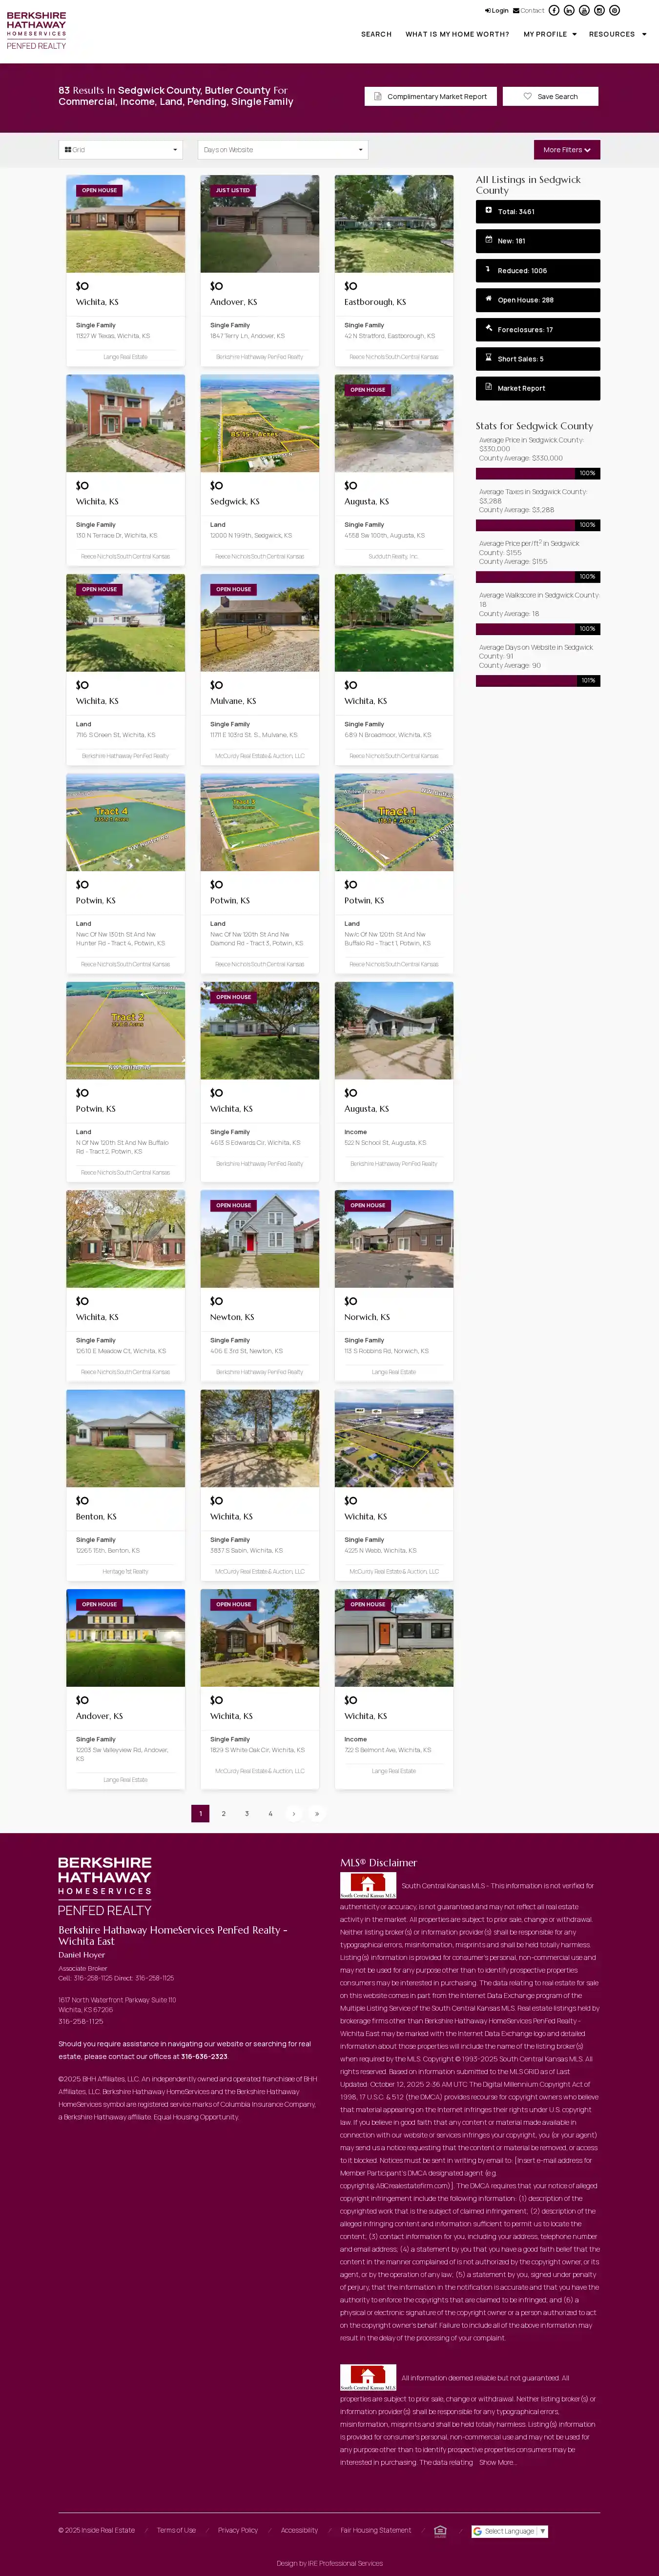Viewport: 659px width, 2576px height.
Task: Click the Berkshire Hathaway PenFed Realty header logo
Action: tap(37, 31)
